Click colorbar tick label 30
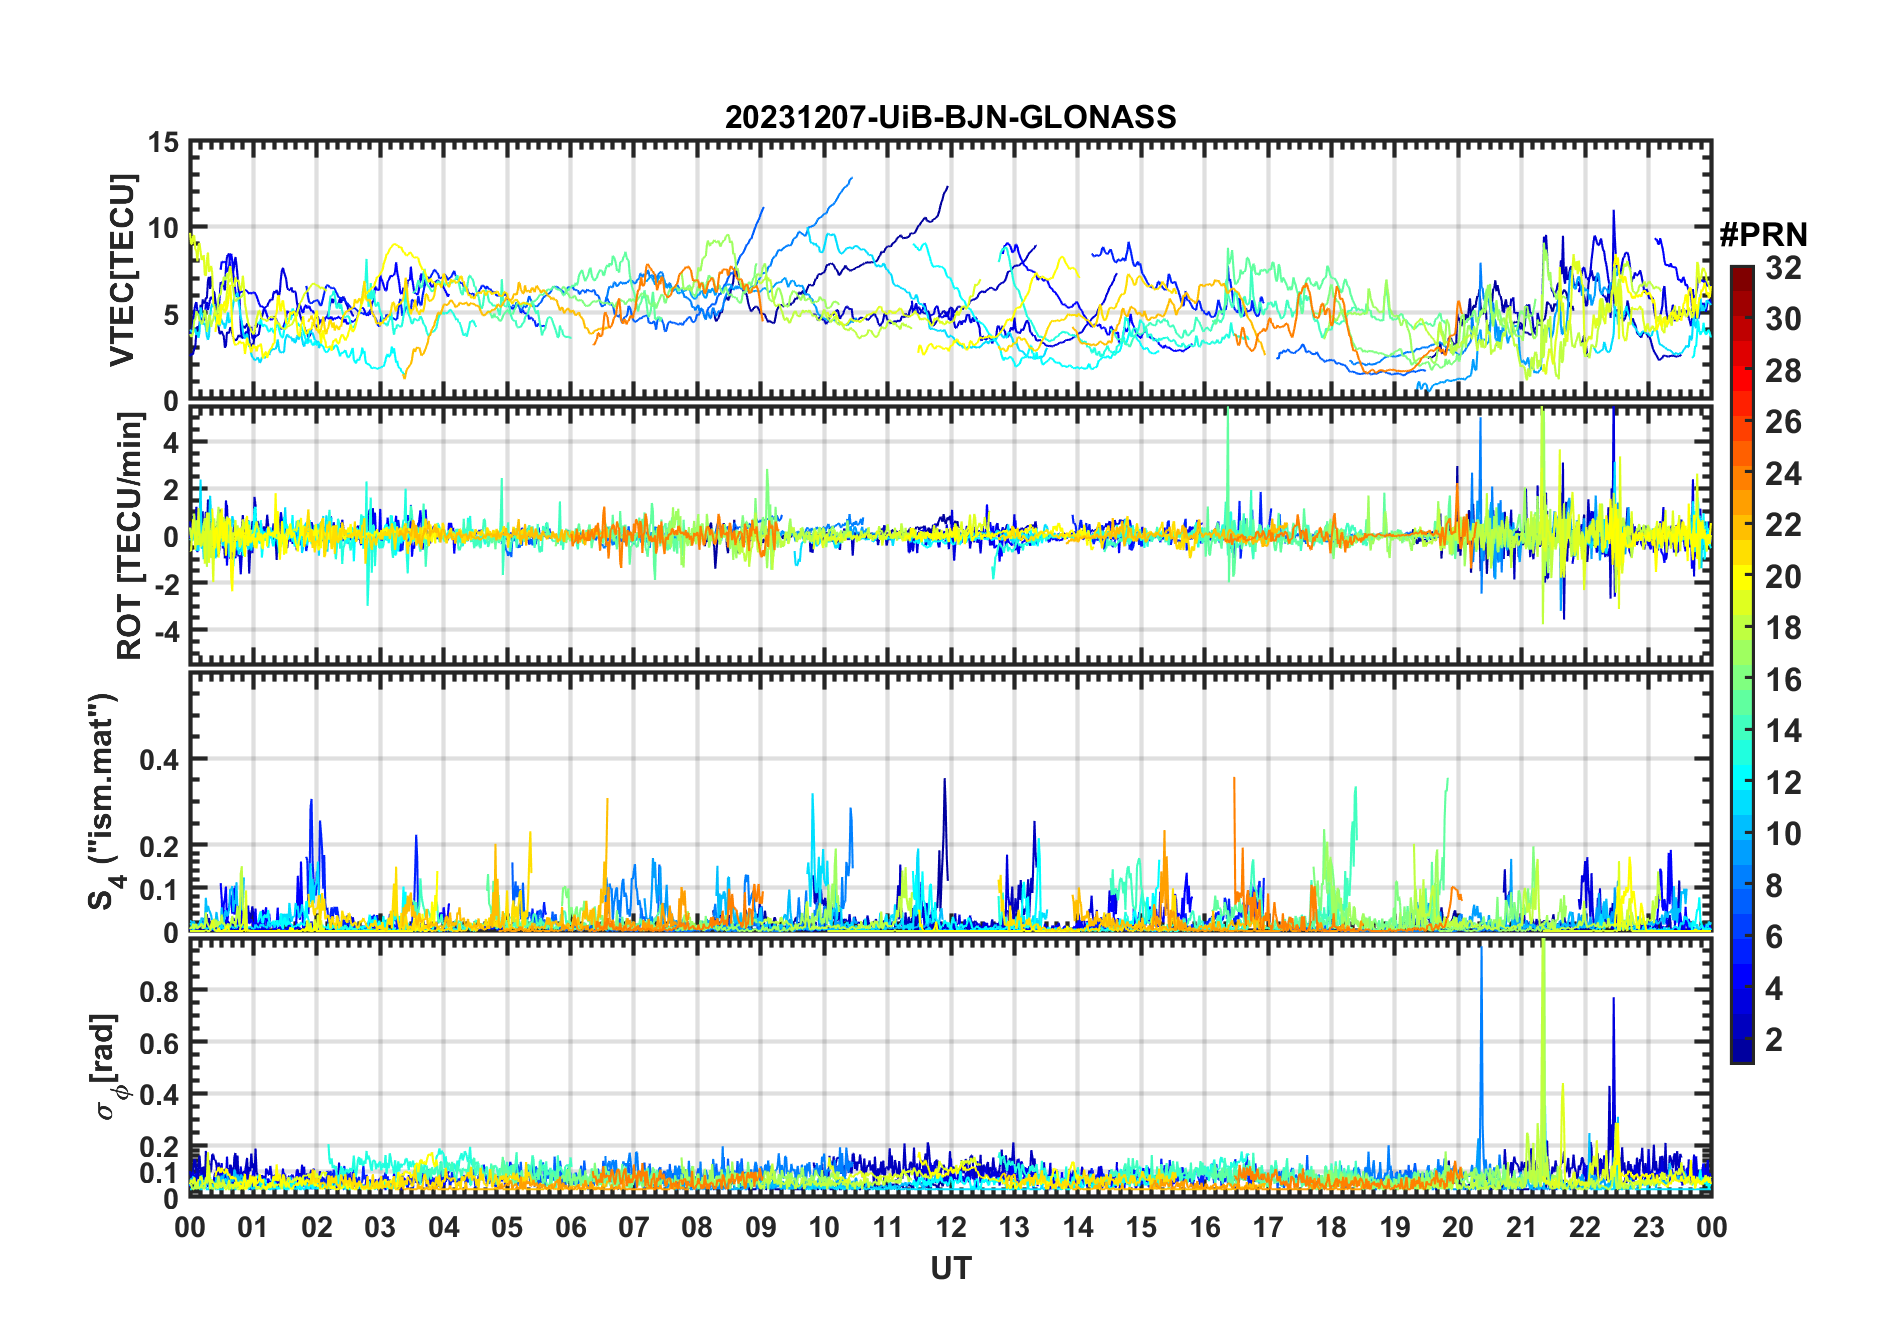1902x1330 pixels. pyautogui.click(x=1783, y=319)
